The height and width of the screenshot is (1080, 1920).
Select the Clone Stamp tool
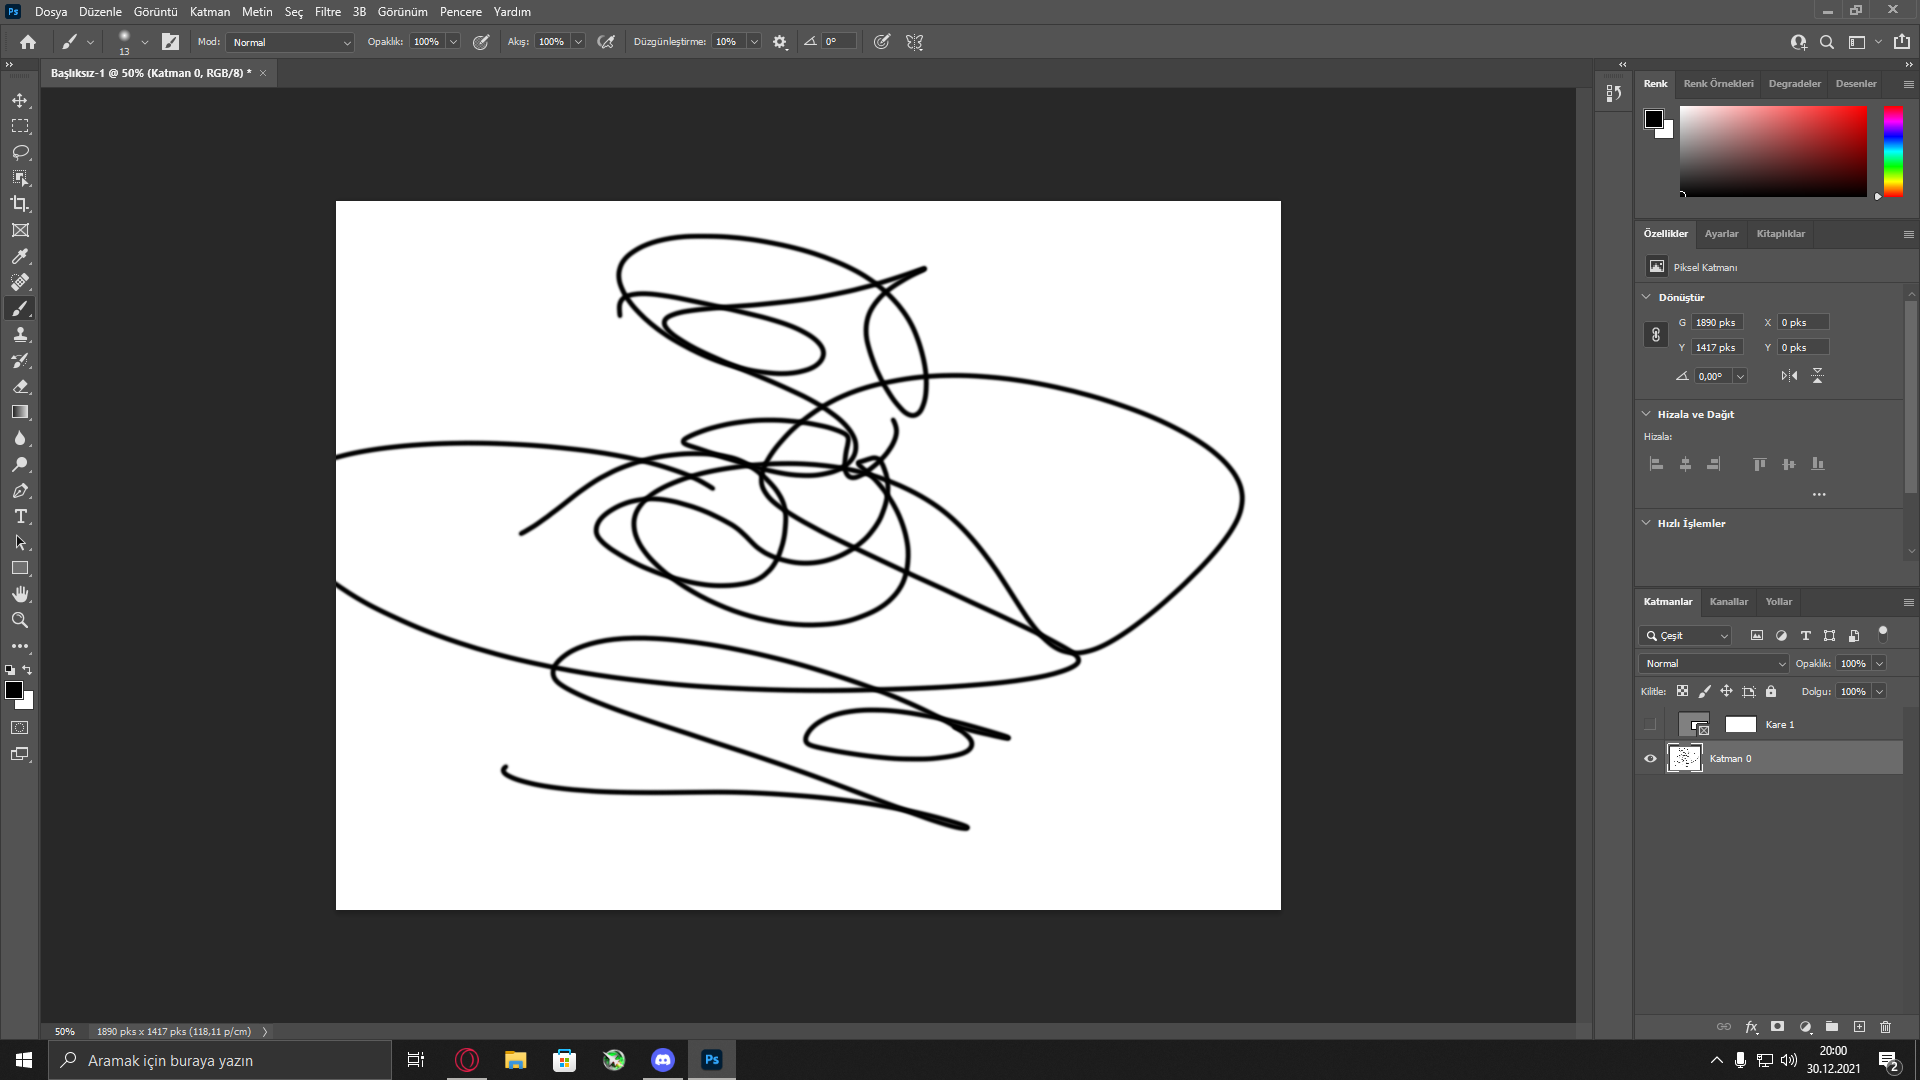pyautogui.click(x=20, y=334)
